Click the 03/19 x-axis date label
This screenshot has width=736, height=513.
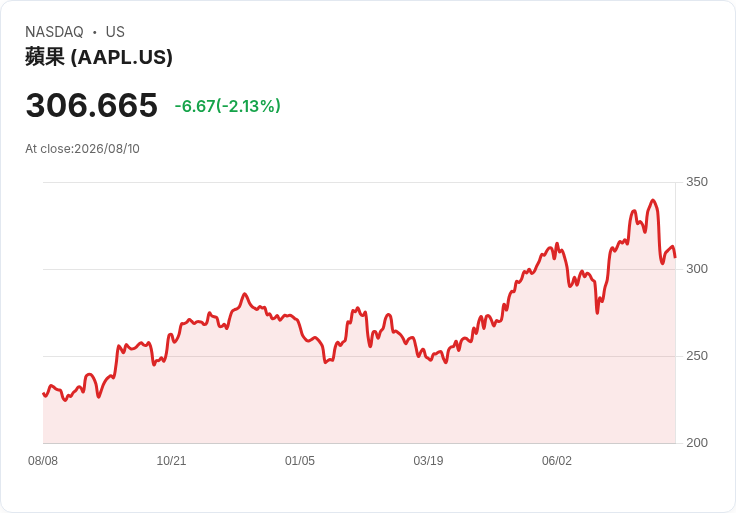(428, 461)
